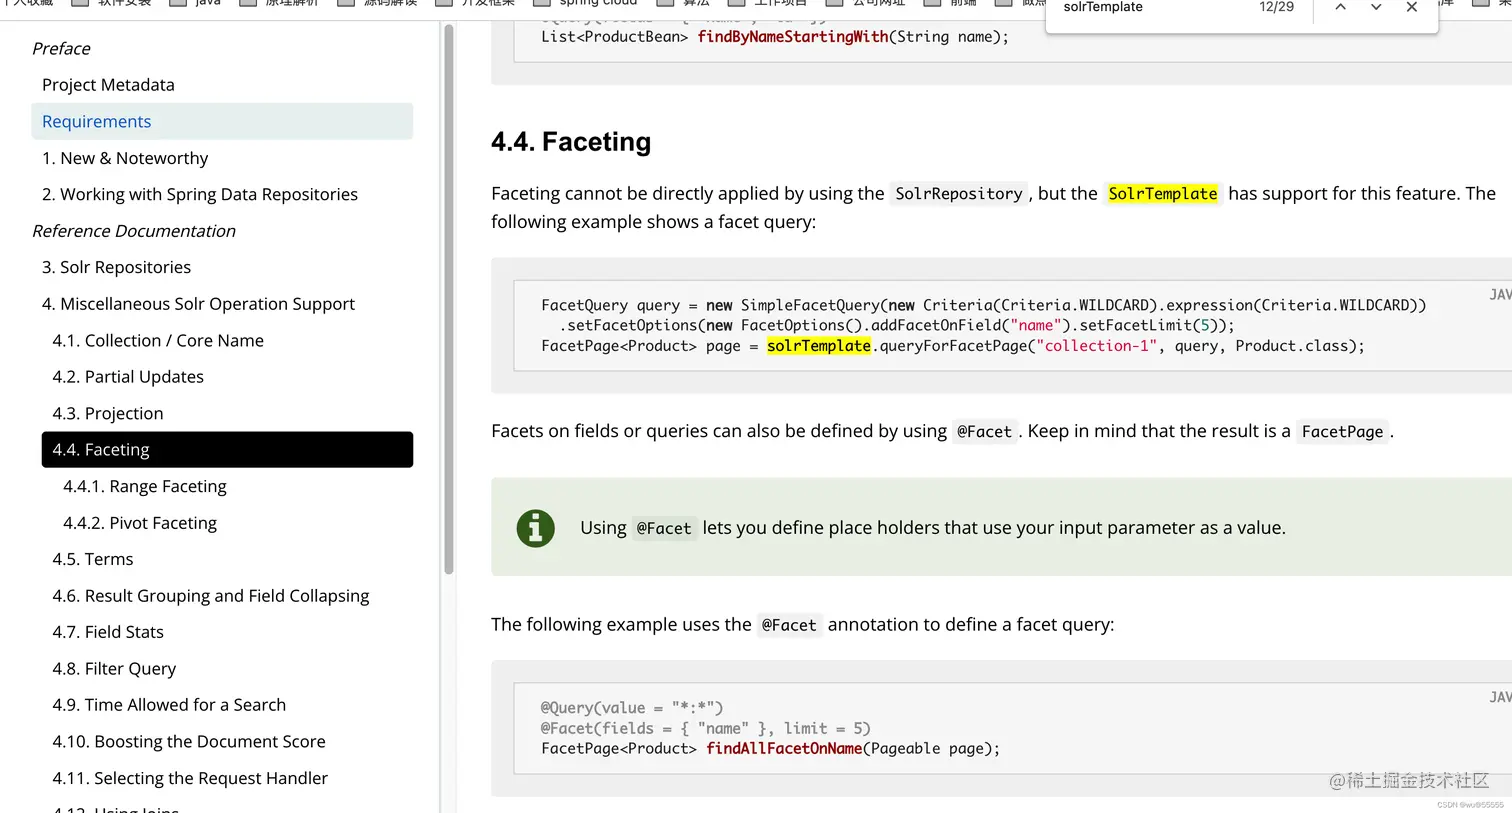Go to '4.3. Projection' section

(108, 413)
